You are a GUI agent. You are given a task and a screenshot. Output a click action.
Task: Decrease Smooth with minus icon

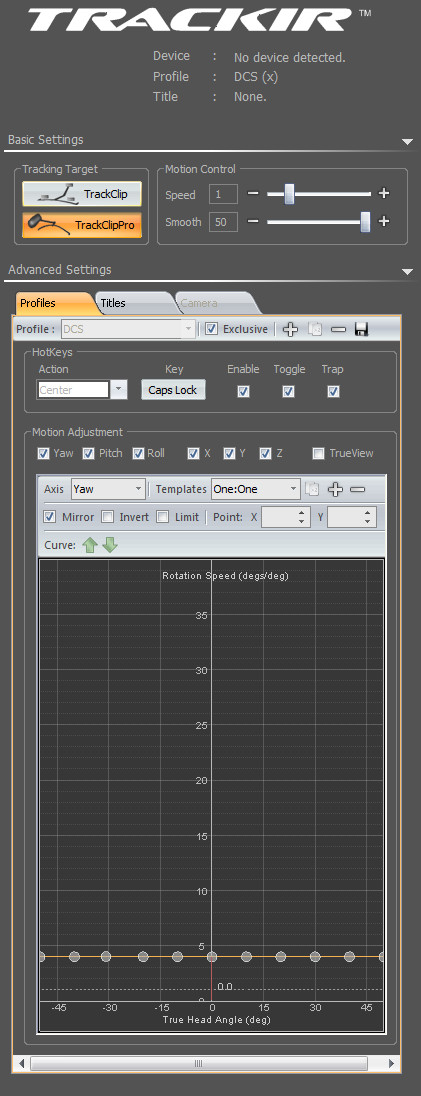click(253, 222)
